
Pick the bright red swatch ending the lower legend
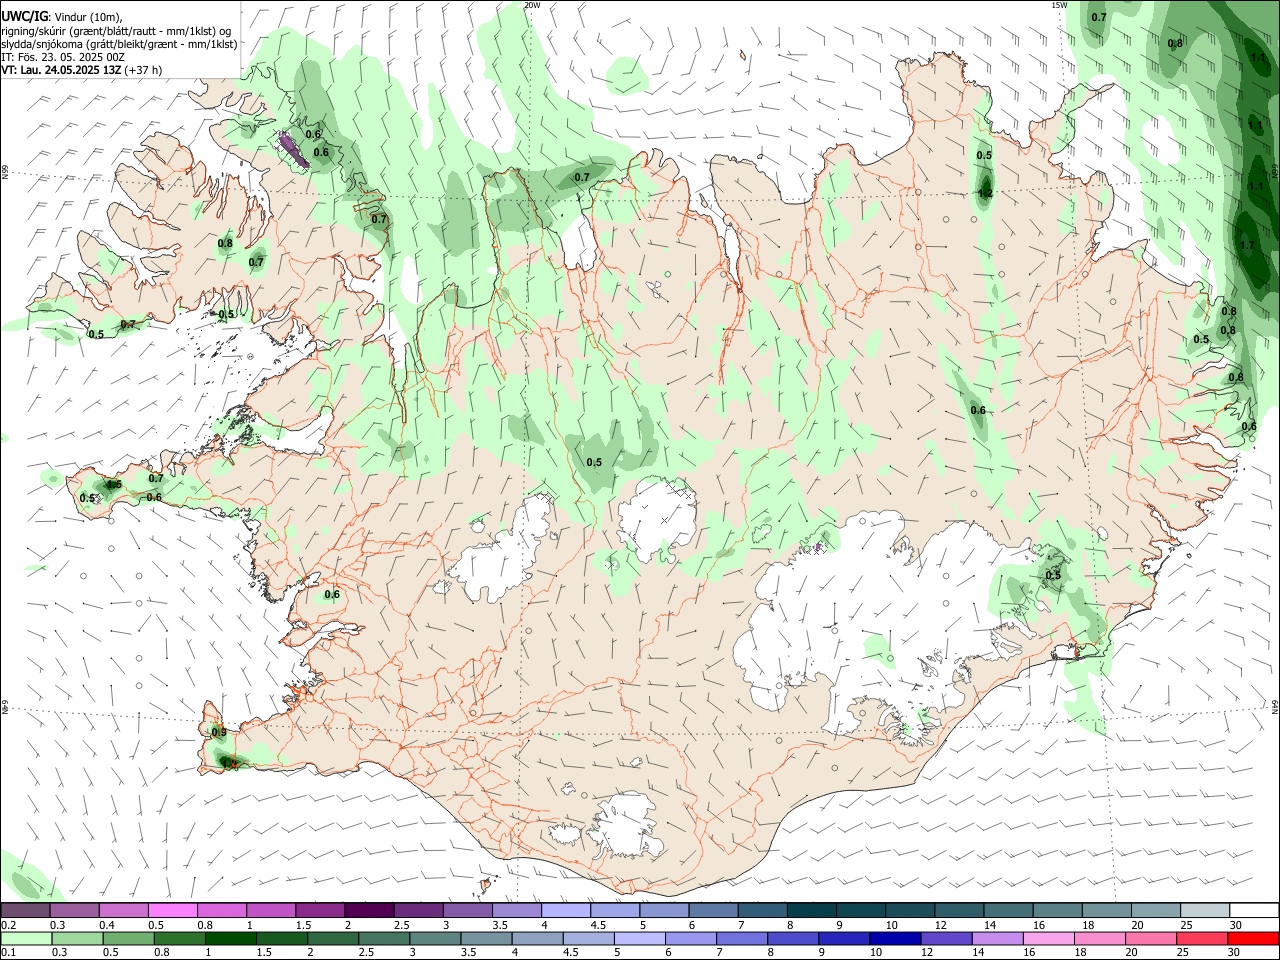tap(1253, 938)
